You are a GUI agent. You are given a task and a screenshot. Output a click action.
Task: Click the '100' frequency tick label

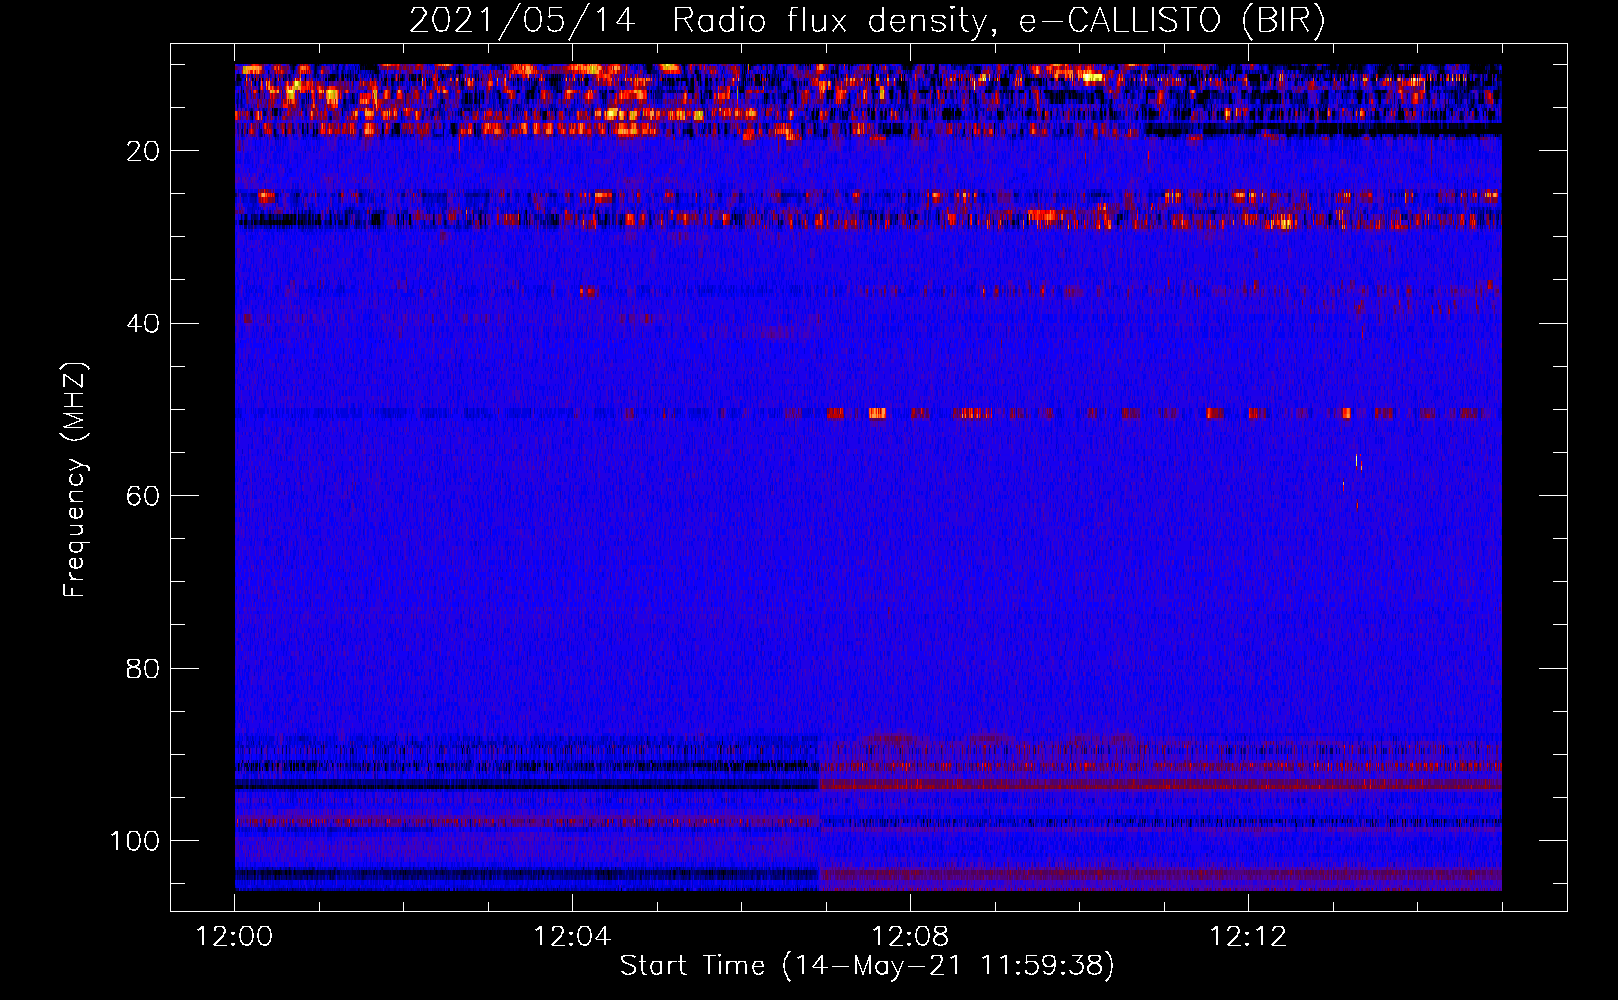click(x=135, y=841)
